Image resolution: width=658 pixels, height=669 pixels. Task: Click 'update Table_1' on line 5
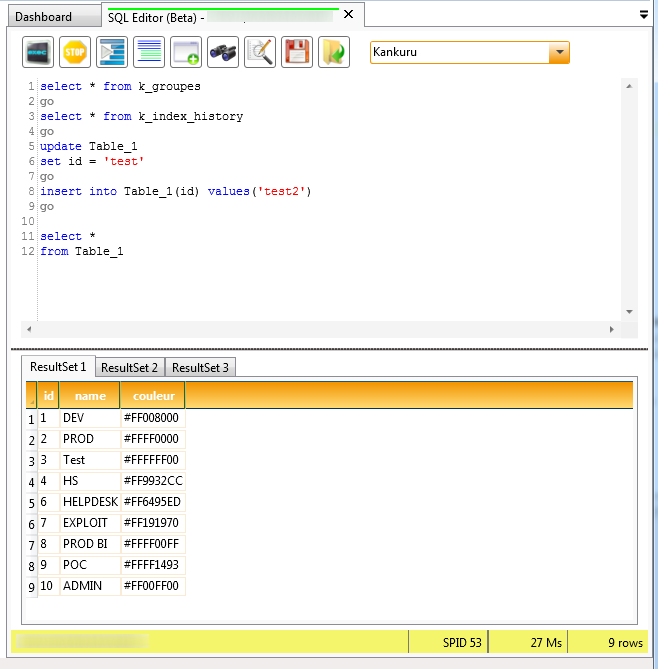pyautogui.click(x=89, y=146)
